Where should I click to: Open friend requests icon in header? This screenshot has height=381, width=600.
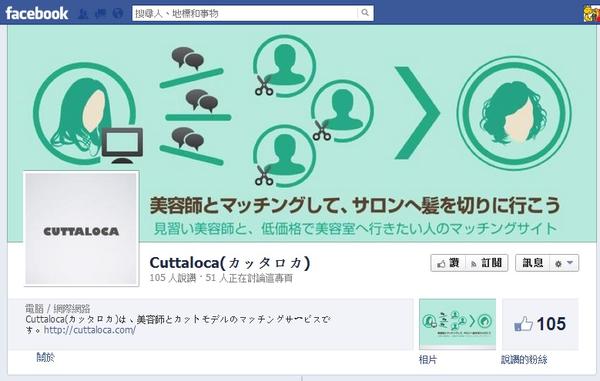[x=83, y=14]
